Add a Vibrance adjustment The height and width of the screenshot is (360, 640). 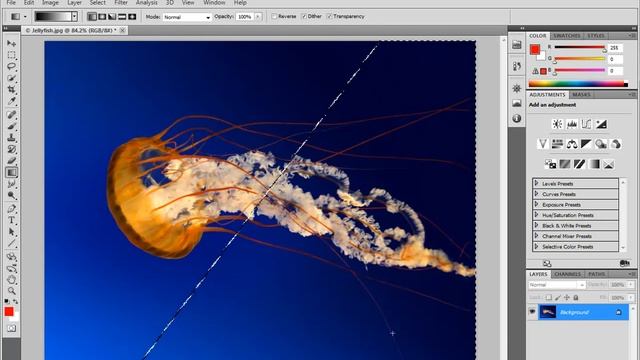pyautogui.click(x=542, y=144)
